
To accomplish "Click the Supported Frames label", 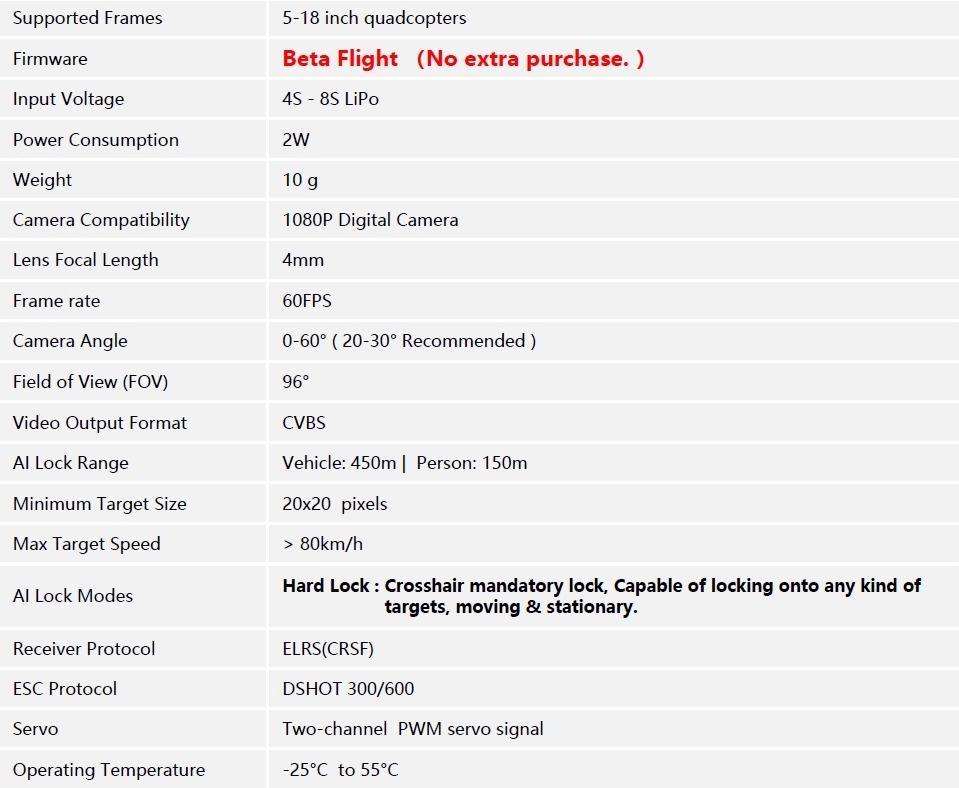I will pyautogui.click(x=87, y=18).
